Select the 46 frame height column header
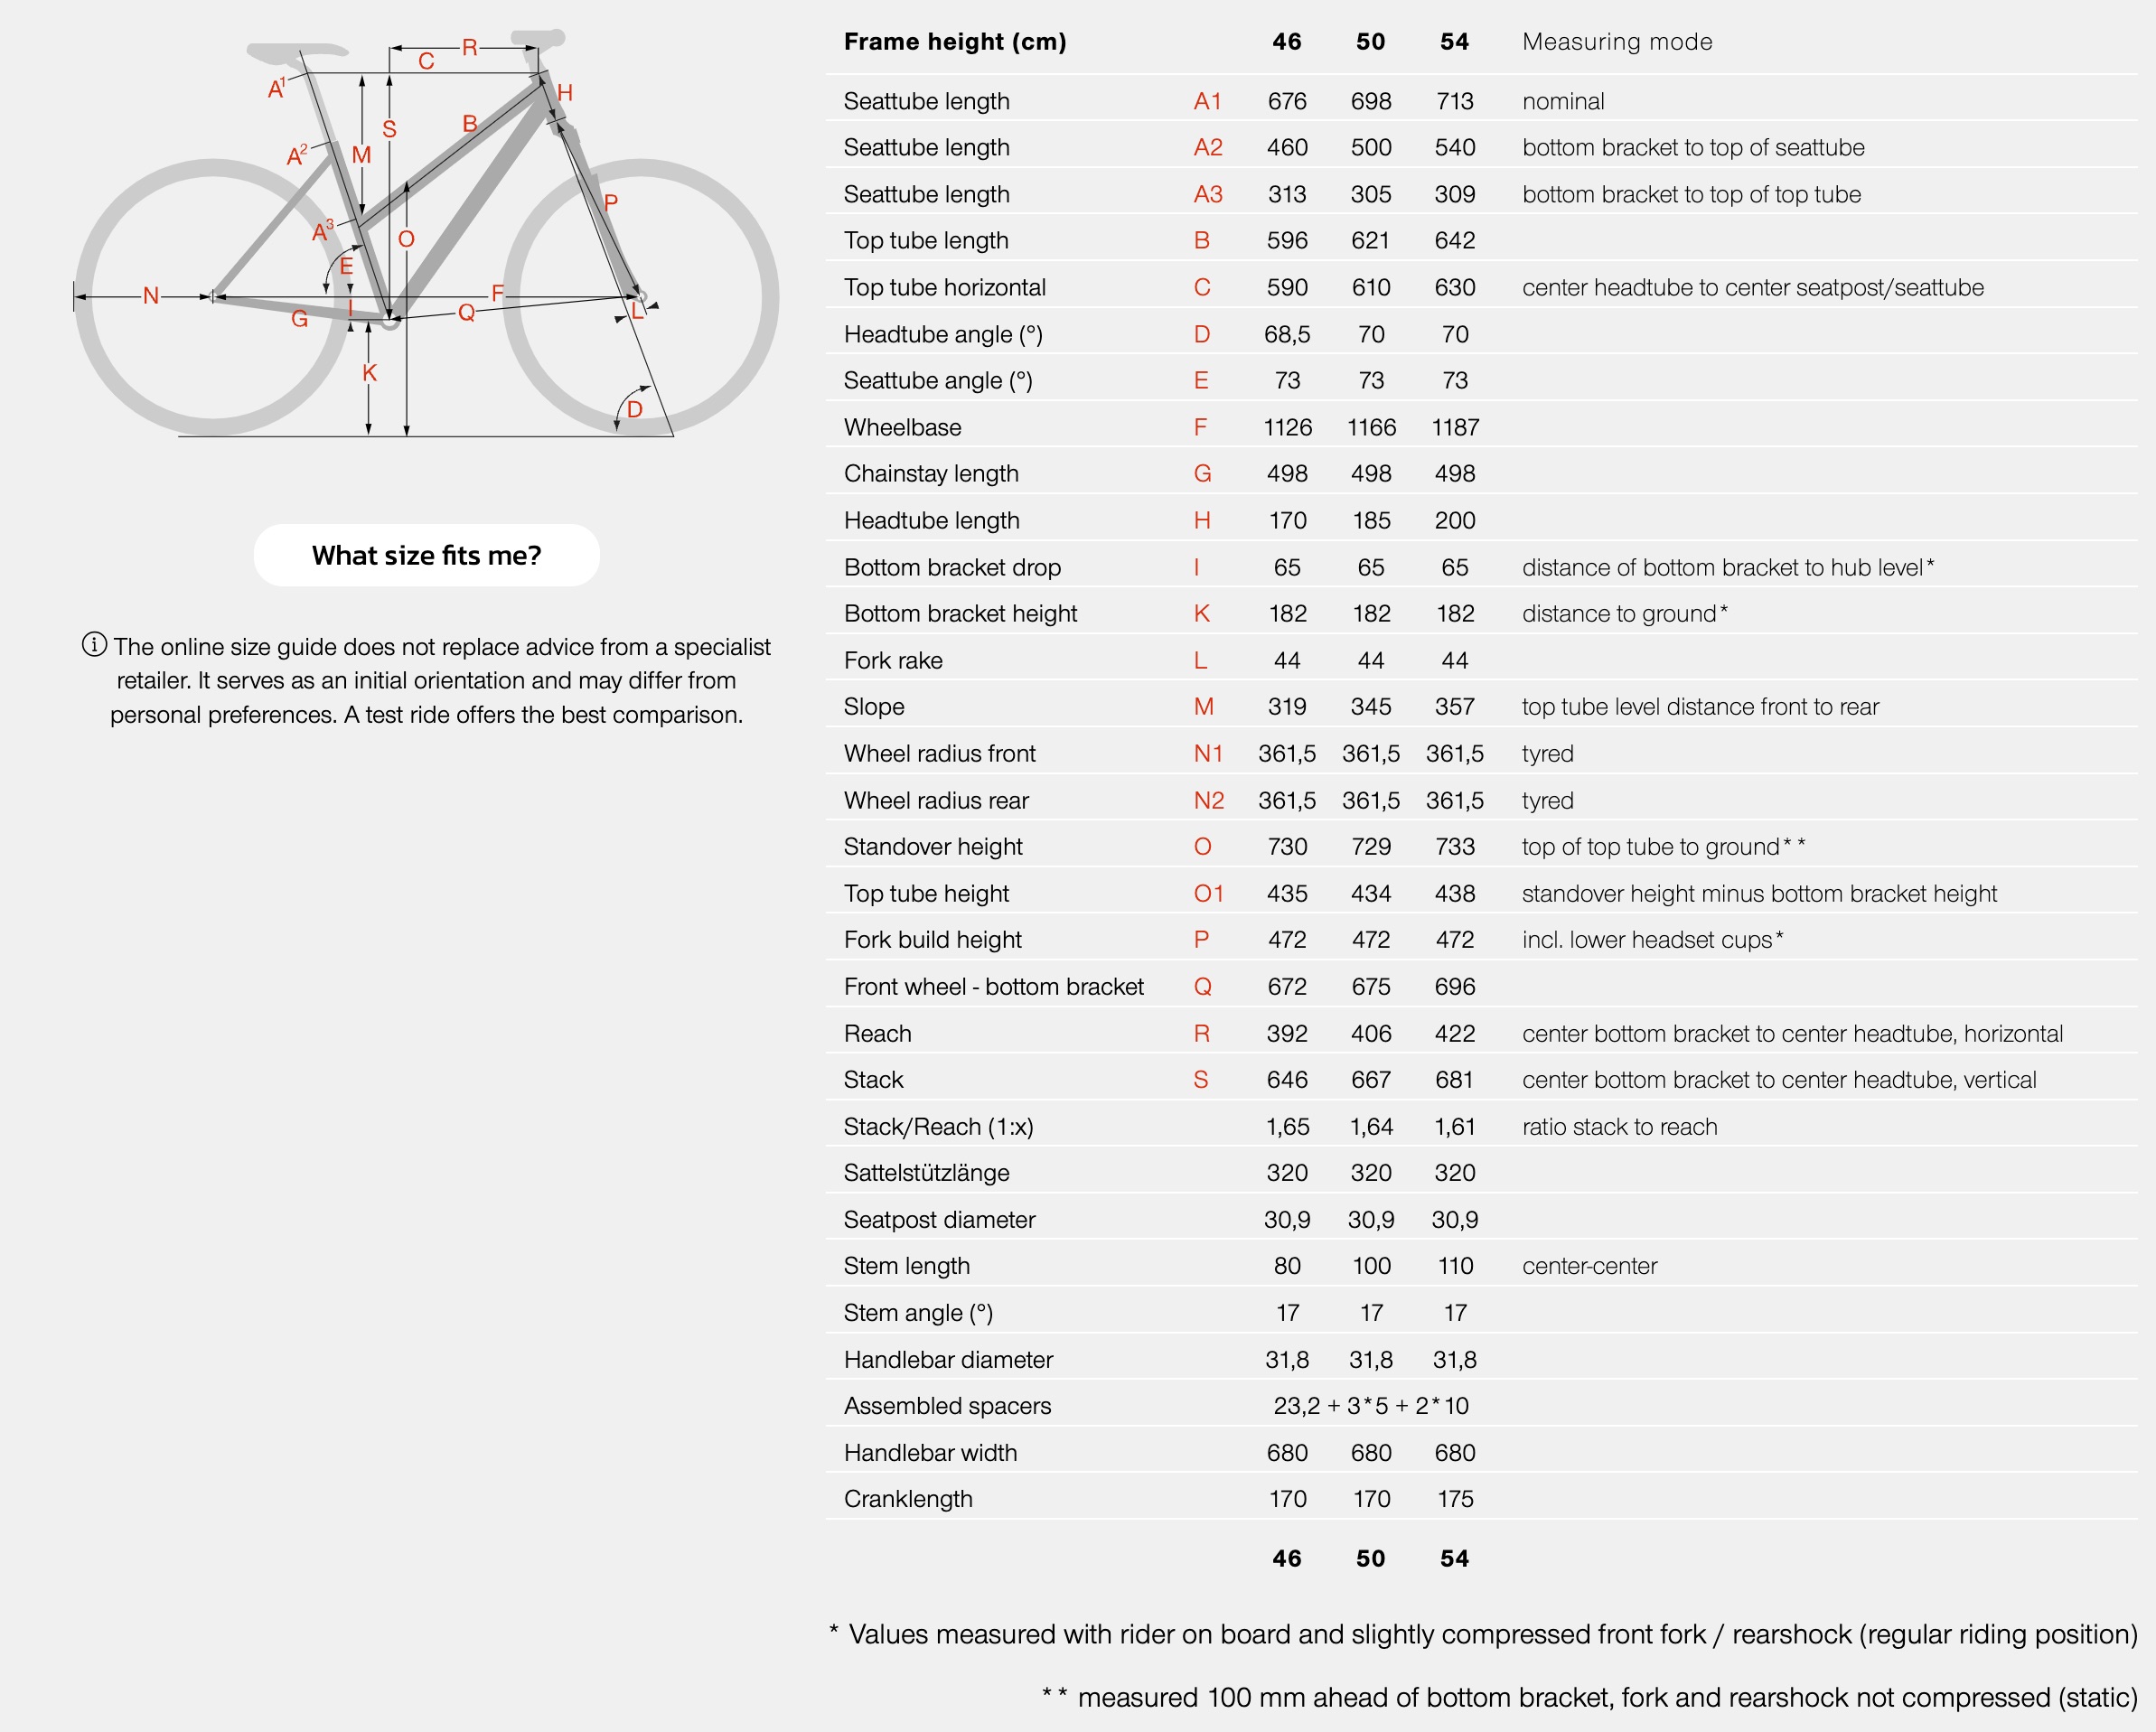 (x=1286, y=42)
